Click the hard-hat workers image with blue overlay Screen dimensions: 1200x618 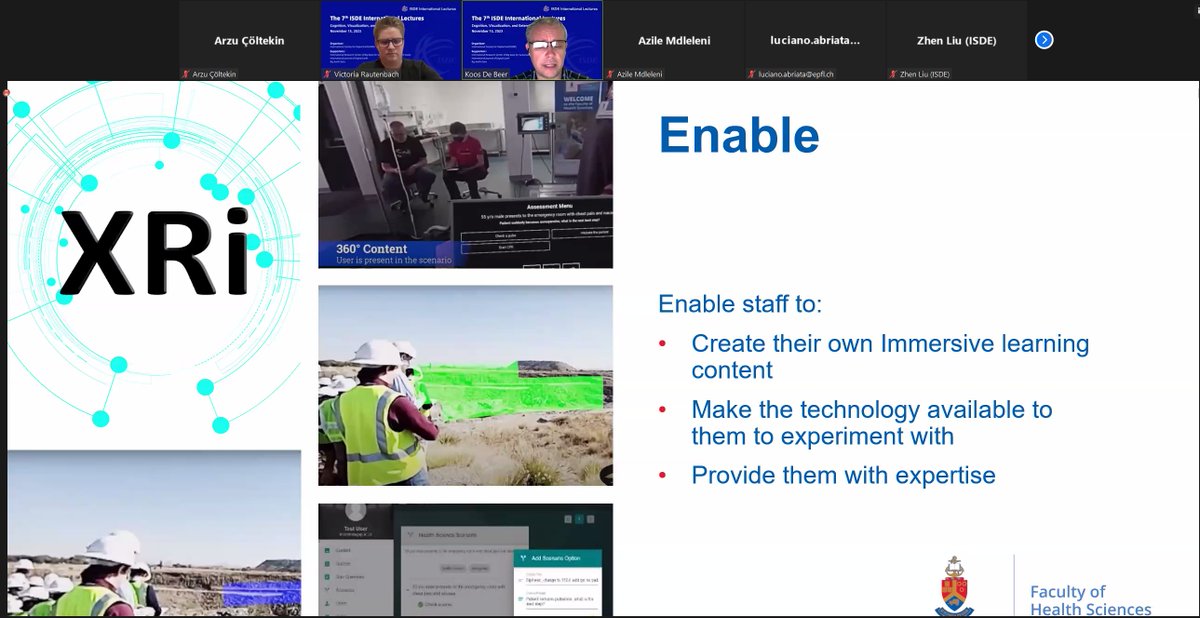coord(155,533)
